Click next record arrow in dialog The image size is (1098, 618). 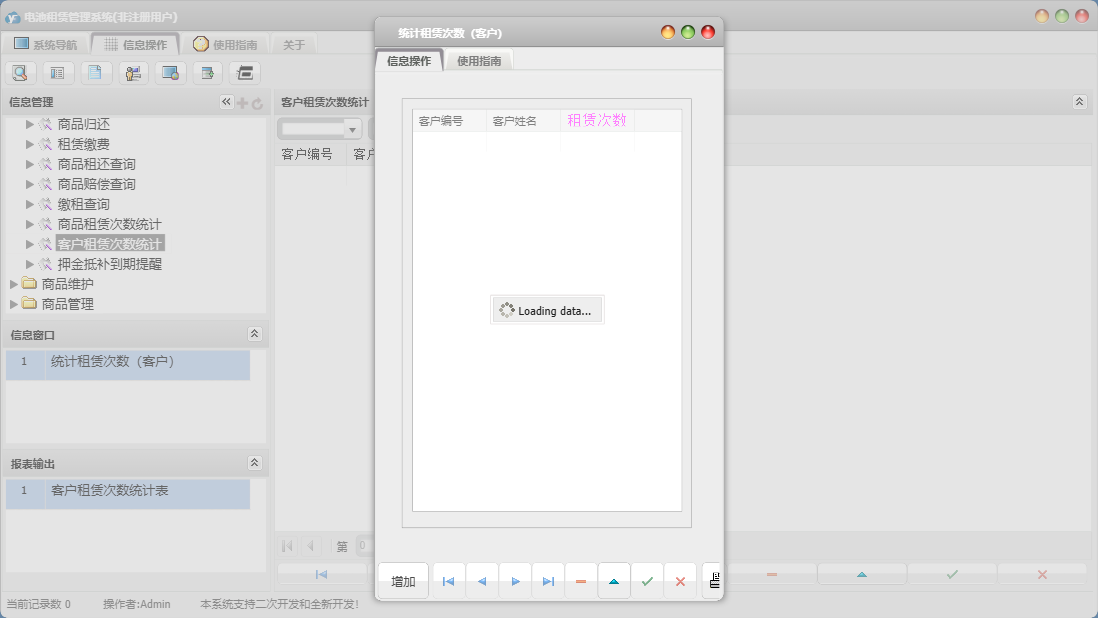click(x=515, y=581)
